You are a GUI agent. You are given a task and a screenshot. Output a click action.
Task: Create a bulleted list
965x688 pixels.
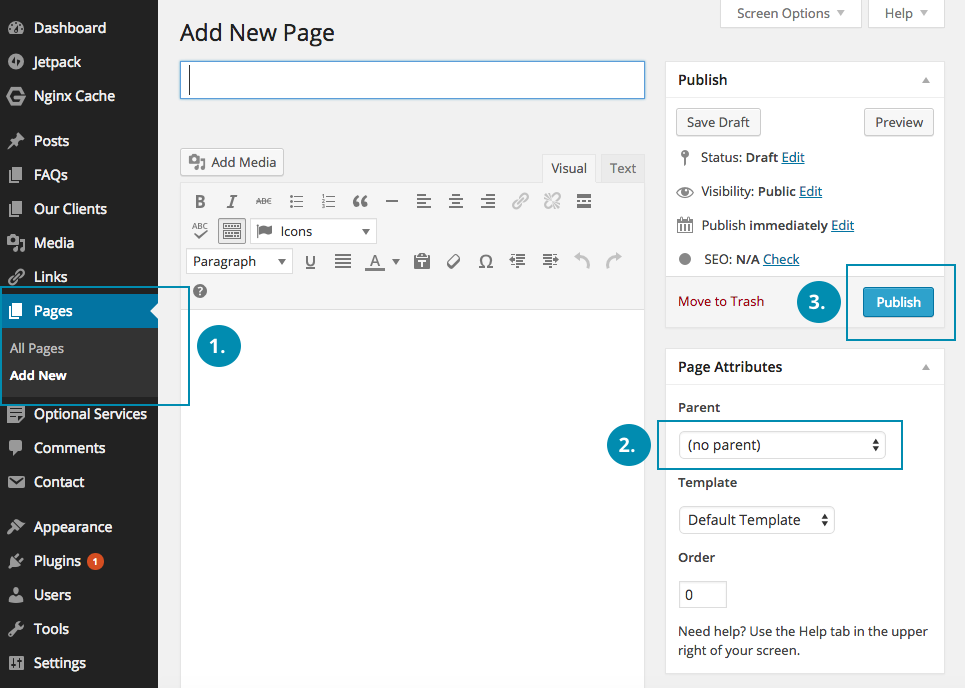[296, 201]
